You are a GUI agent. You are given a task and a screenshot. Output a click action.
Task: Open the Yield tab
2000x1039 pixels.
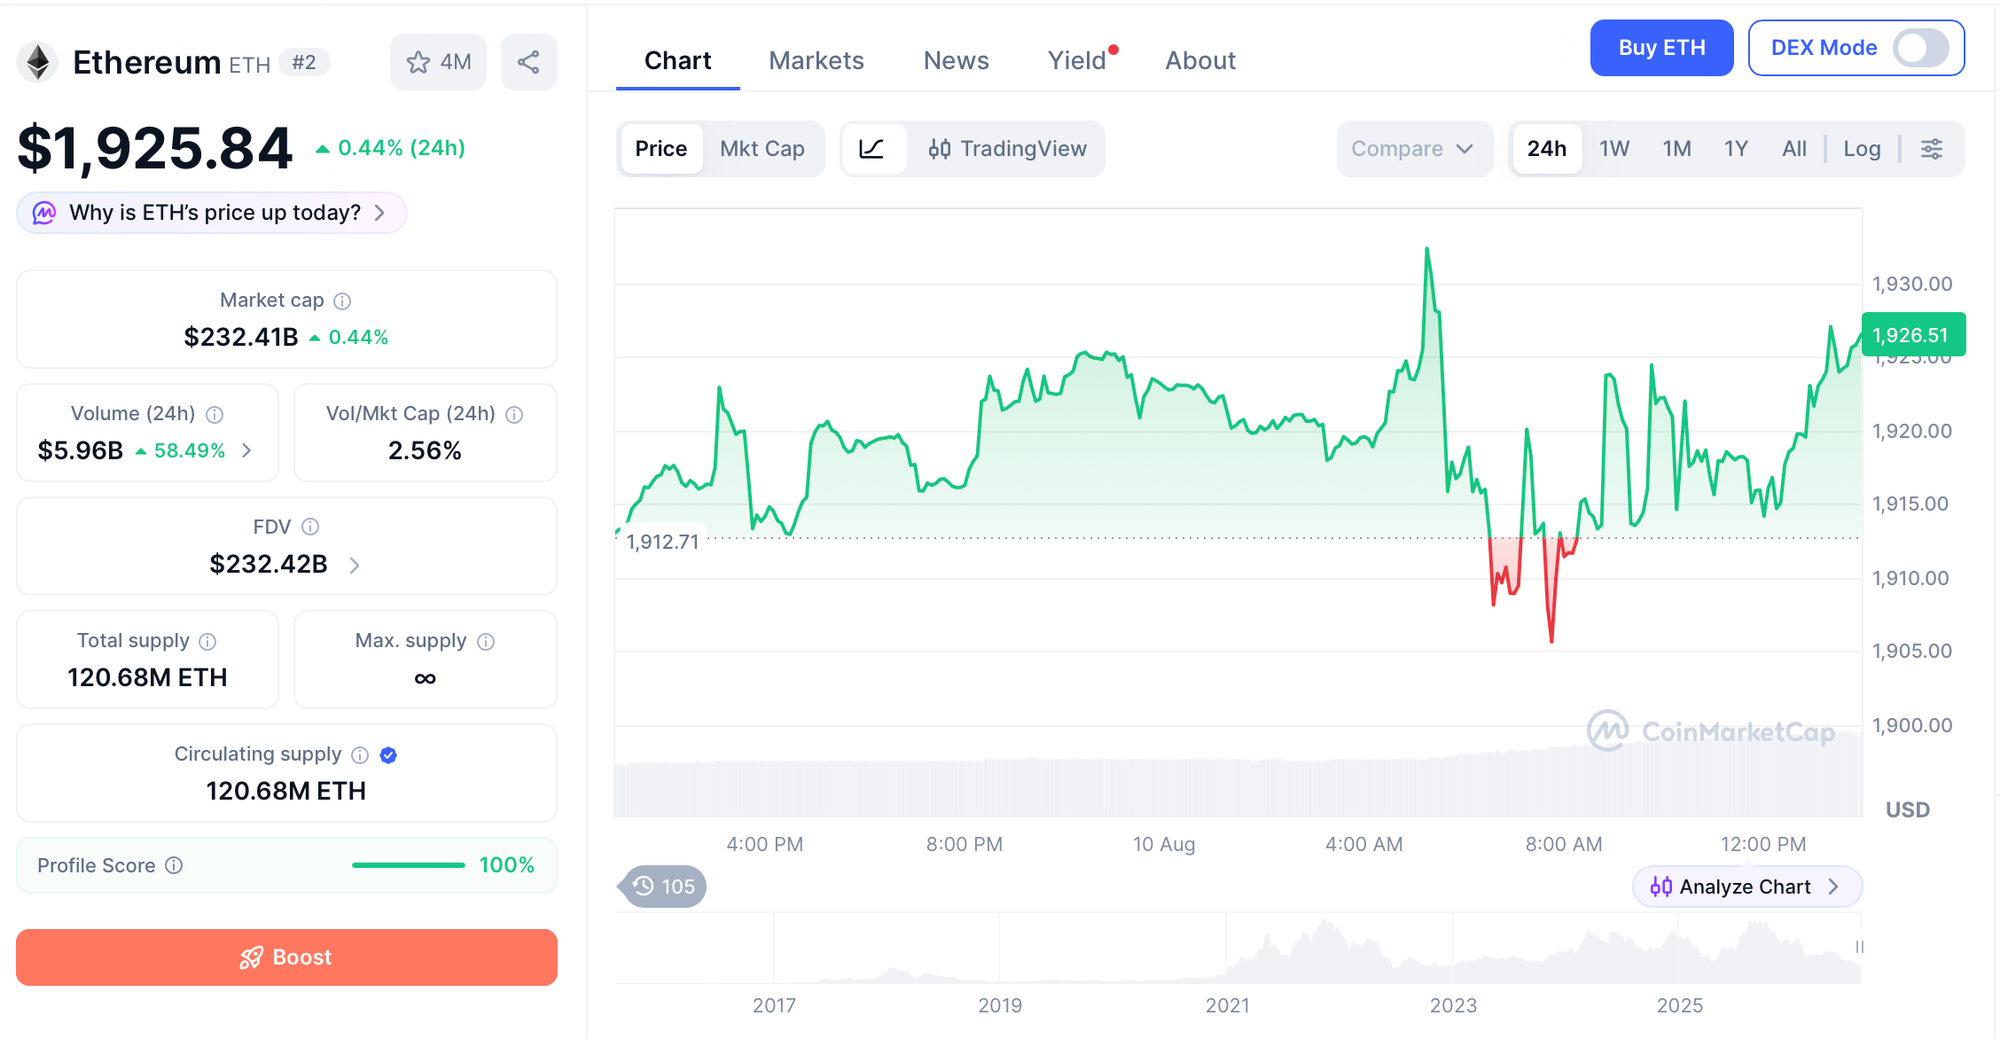[x=1077, y=61]
